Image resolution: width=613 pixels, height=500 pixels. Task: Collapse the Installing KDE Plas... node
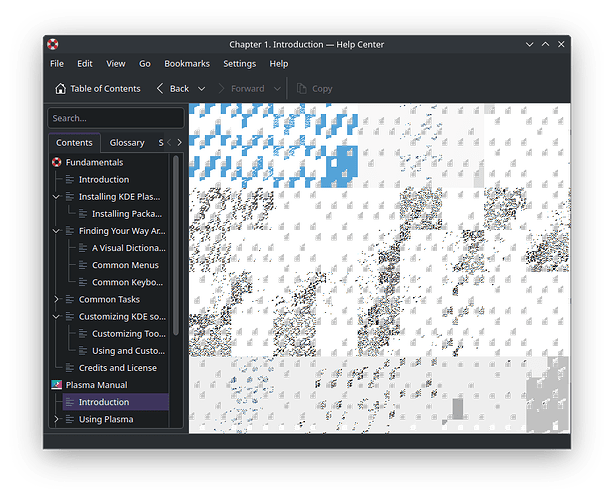coord(56,197)
